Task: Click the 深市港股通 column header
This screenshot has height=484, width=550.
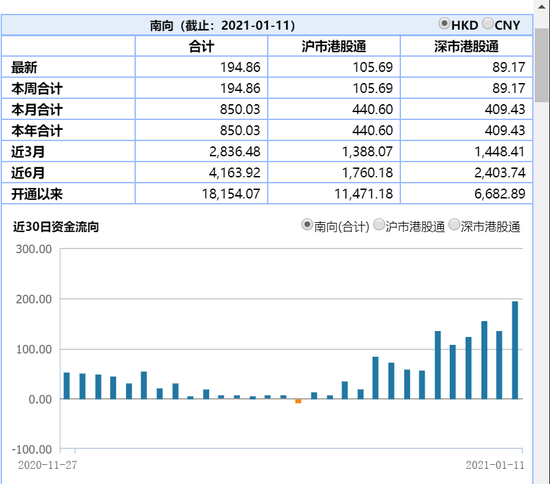Action: (466, 46)
